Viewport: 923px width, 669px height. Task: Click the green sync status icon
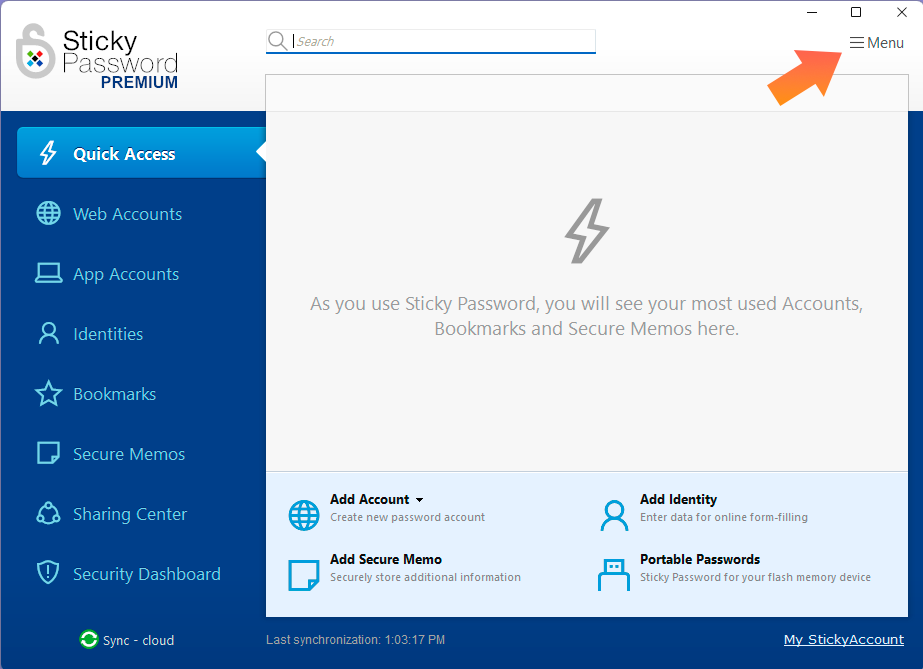[88, 639]
